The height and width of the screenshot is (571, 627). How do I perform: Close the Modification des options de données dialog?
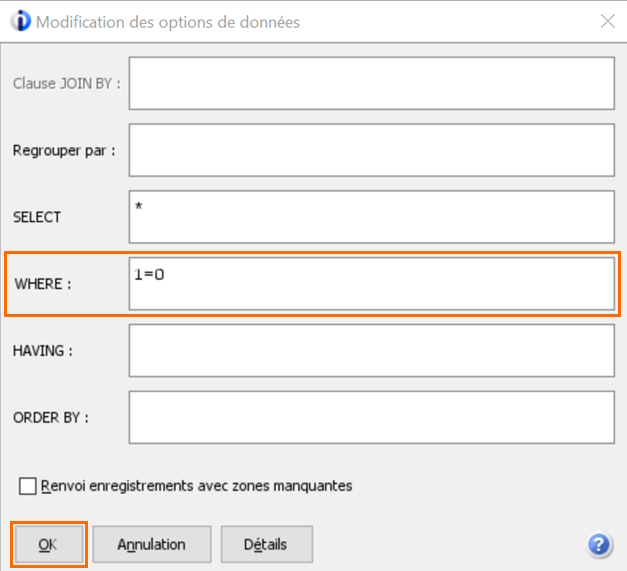pyautogui.click(x=607, y=21)
